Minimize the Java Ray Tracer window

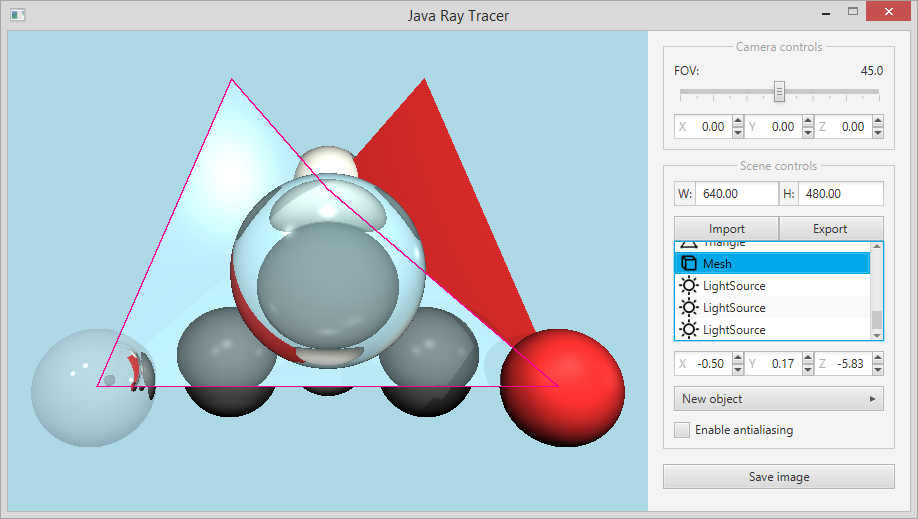tap(826, 13)
